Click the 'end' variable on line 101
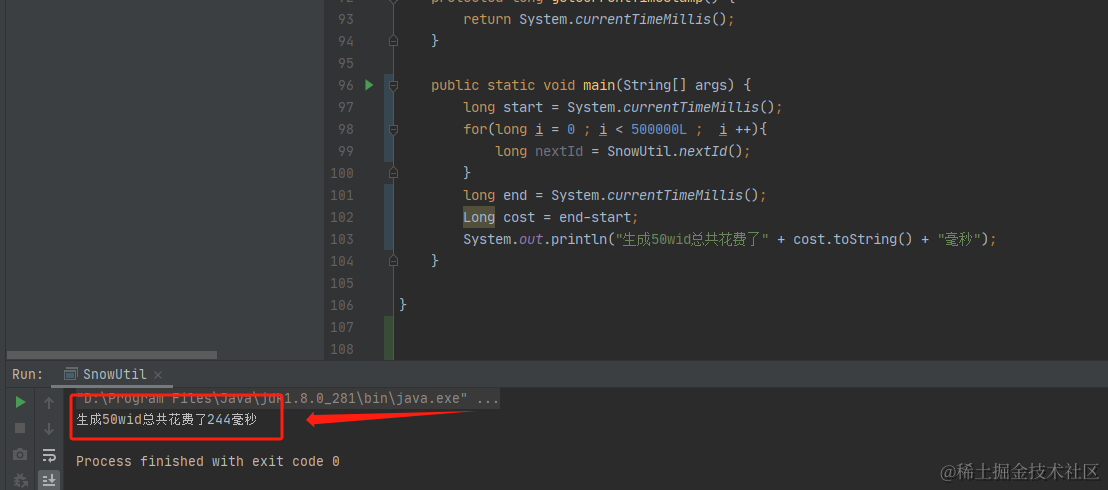 [x=515, y=195]
